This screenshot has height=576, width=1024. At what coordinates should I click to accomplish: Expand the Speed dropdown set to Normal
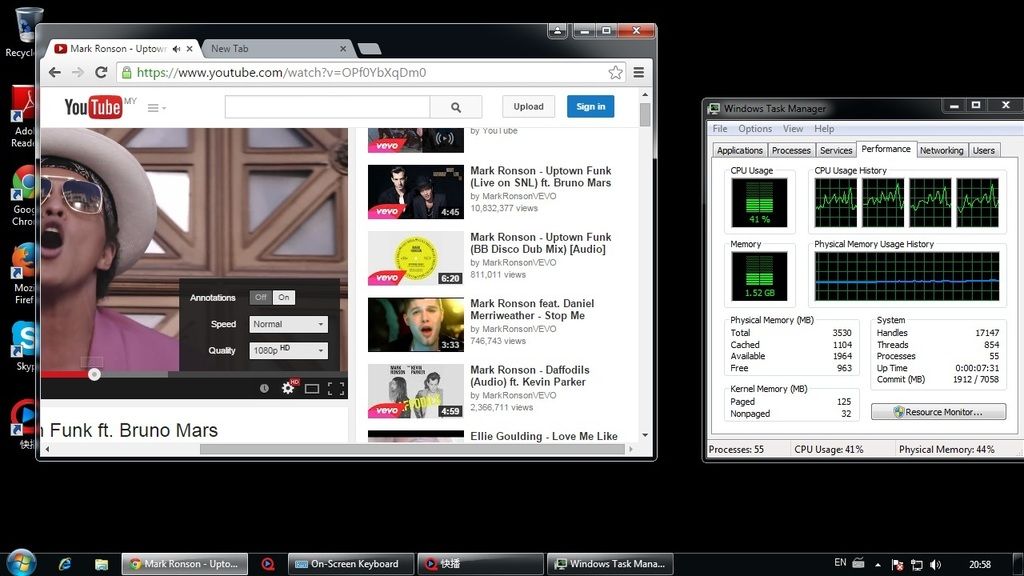point(288,324)
